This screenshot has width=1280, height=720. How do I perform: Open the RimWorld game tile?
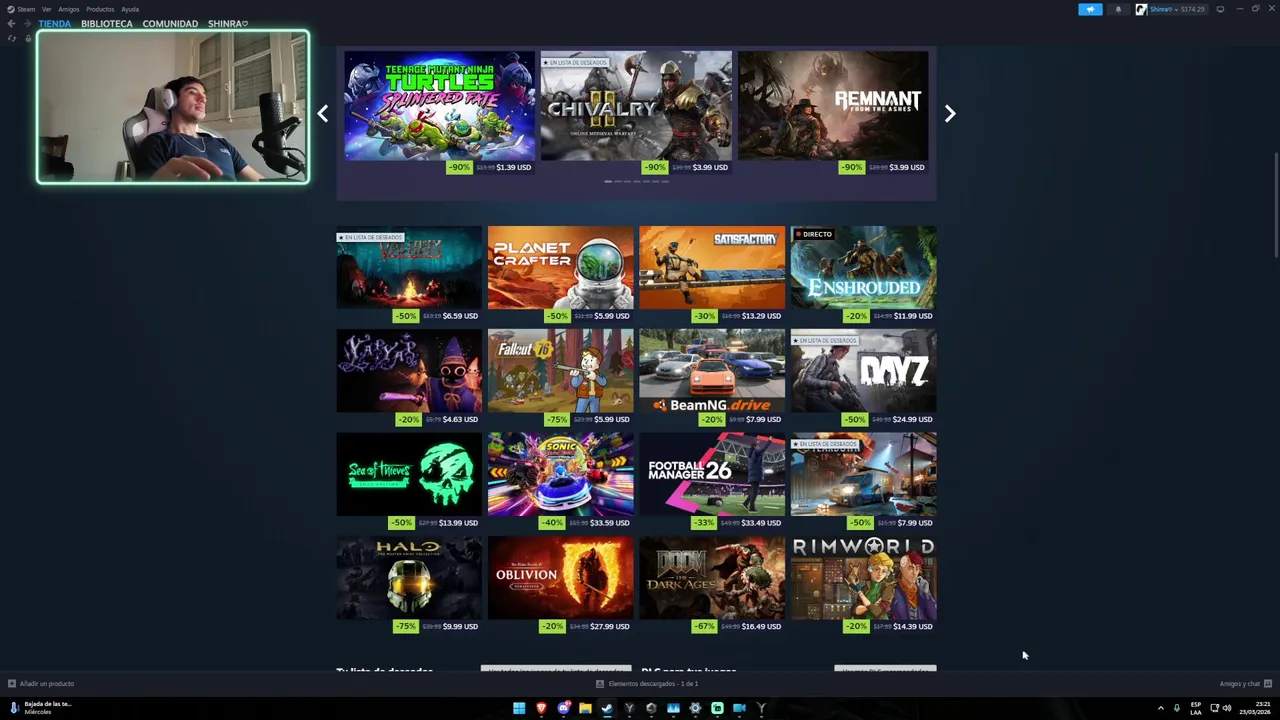[864, 578]
